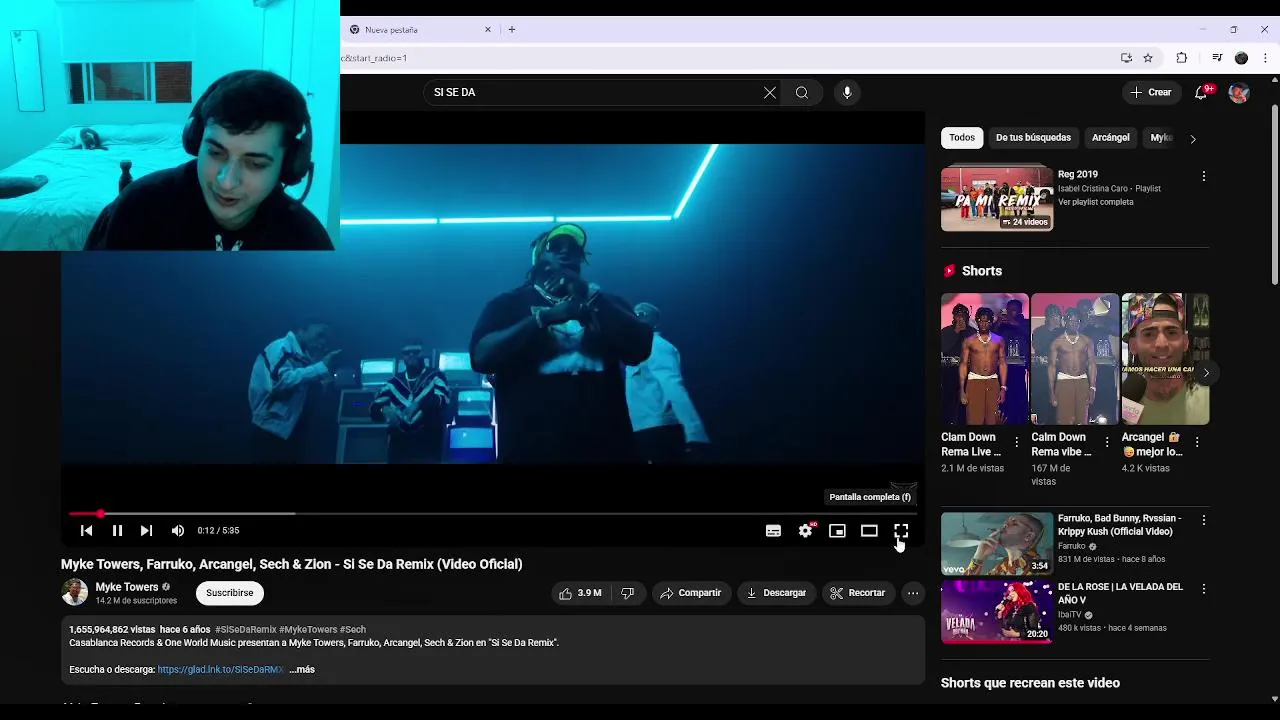Open options for Arcangel short

tap(1197, 442)
